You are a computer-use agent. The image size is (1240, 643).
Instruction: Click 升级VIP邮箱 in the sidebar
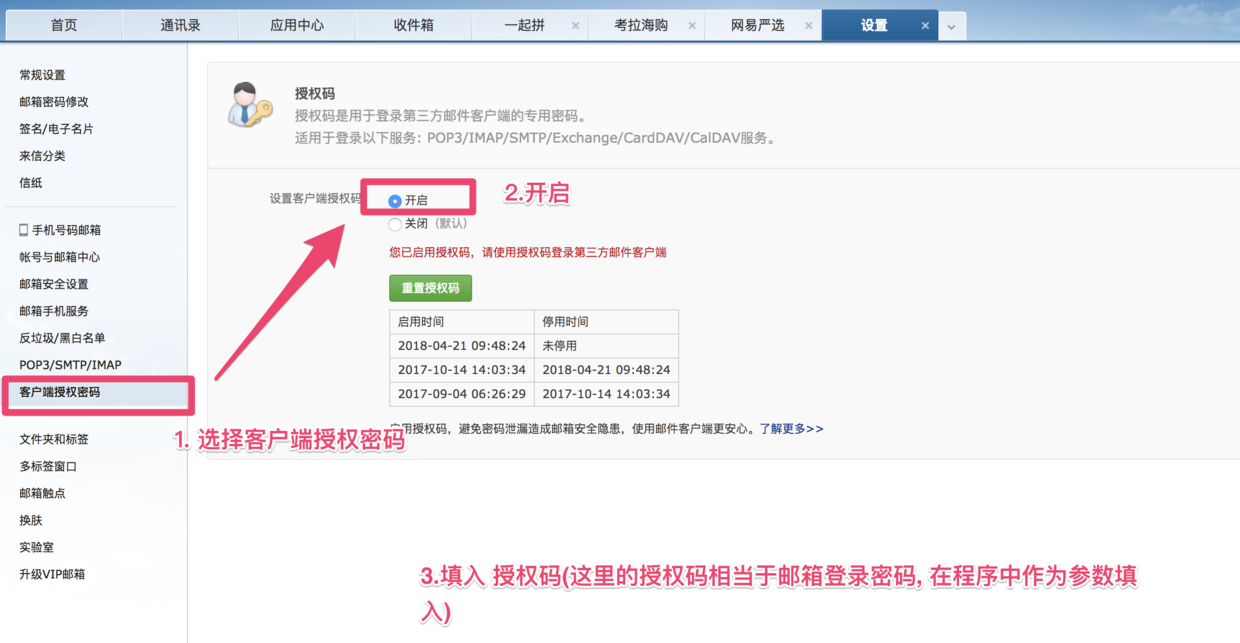pyautogui.click(x=54, y=574)
